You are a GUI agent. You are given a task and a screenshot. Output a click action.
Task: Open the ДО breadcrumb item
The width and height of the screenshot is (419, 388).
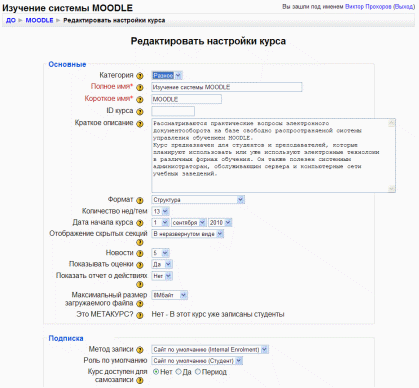click(x=11, y=20)
